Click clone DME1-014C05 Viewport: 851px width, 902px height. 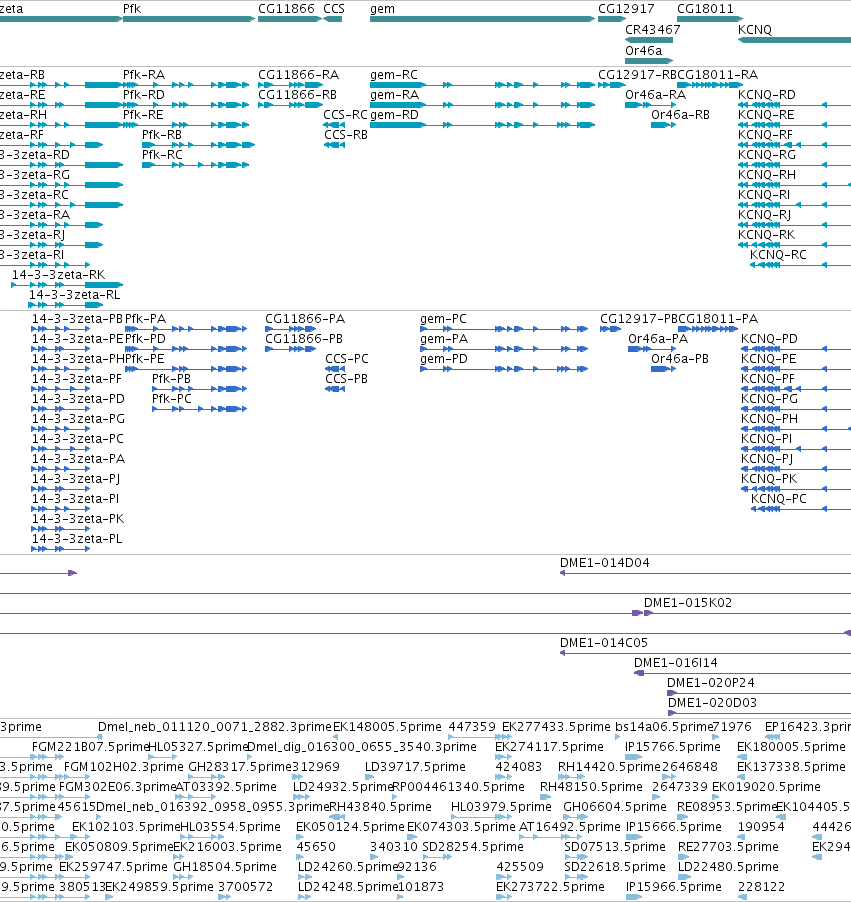[x=604, y=643]
